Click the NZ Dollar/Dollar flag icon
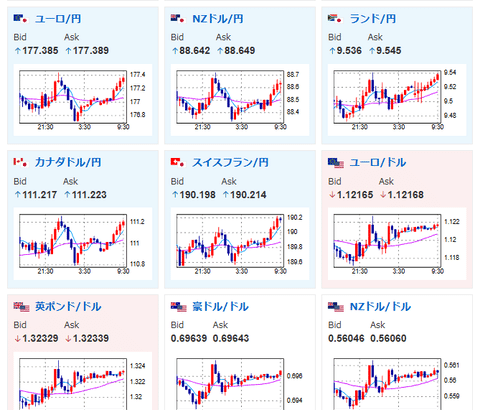The height and width of the screenshot is (410, 480). click(336, 307)
